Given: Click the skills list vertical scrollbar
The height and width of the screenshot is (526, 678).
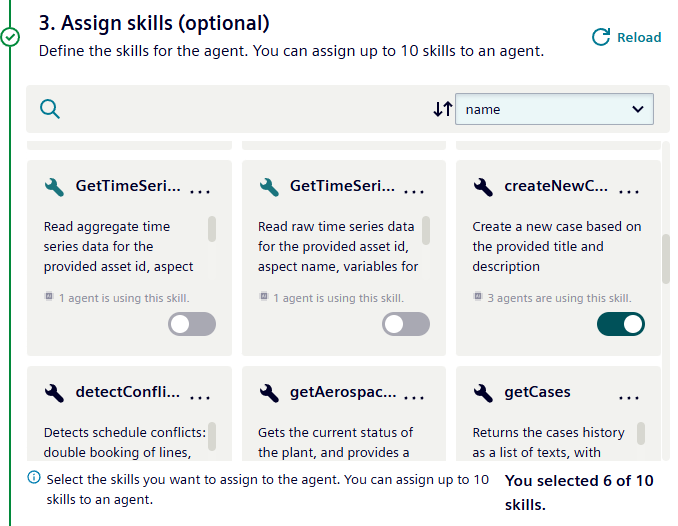Looking at the screenshot, I should click(665, 259).
